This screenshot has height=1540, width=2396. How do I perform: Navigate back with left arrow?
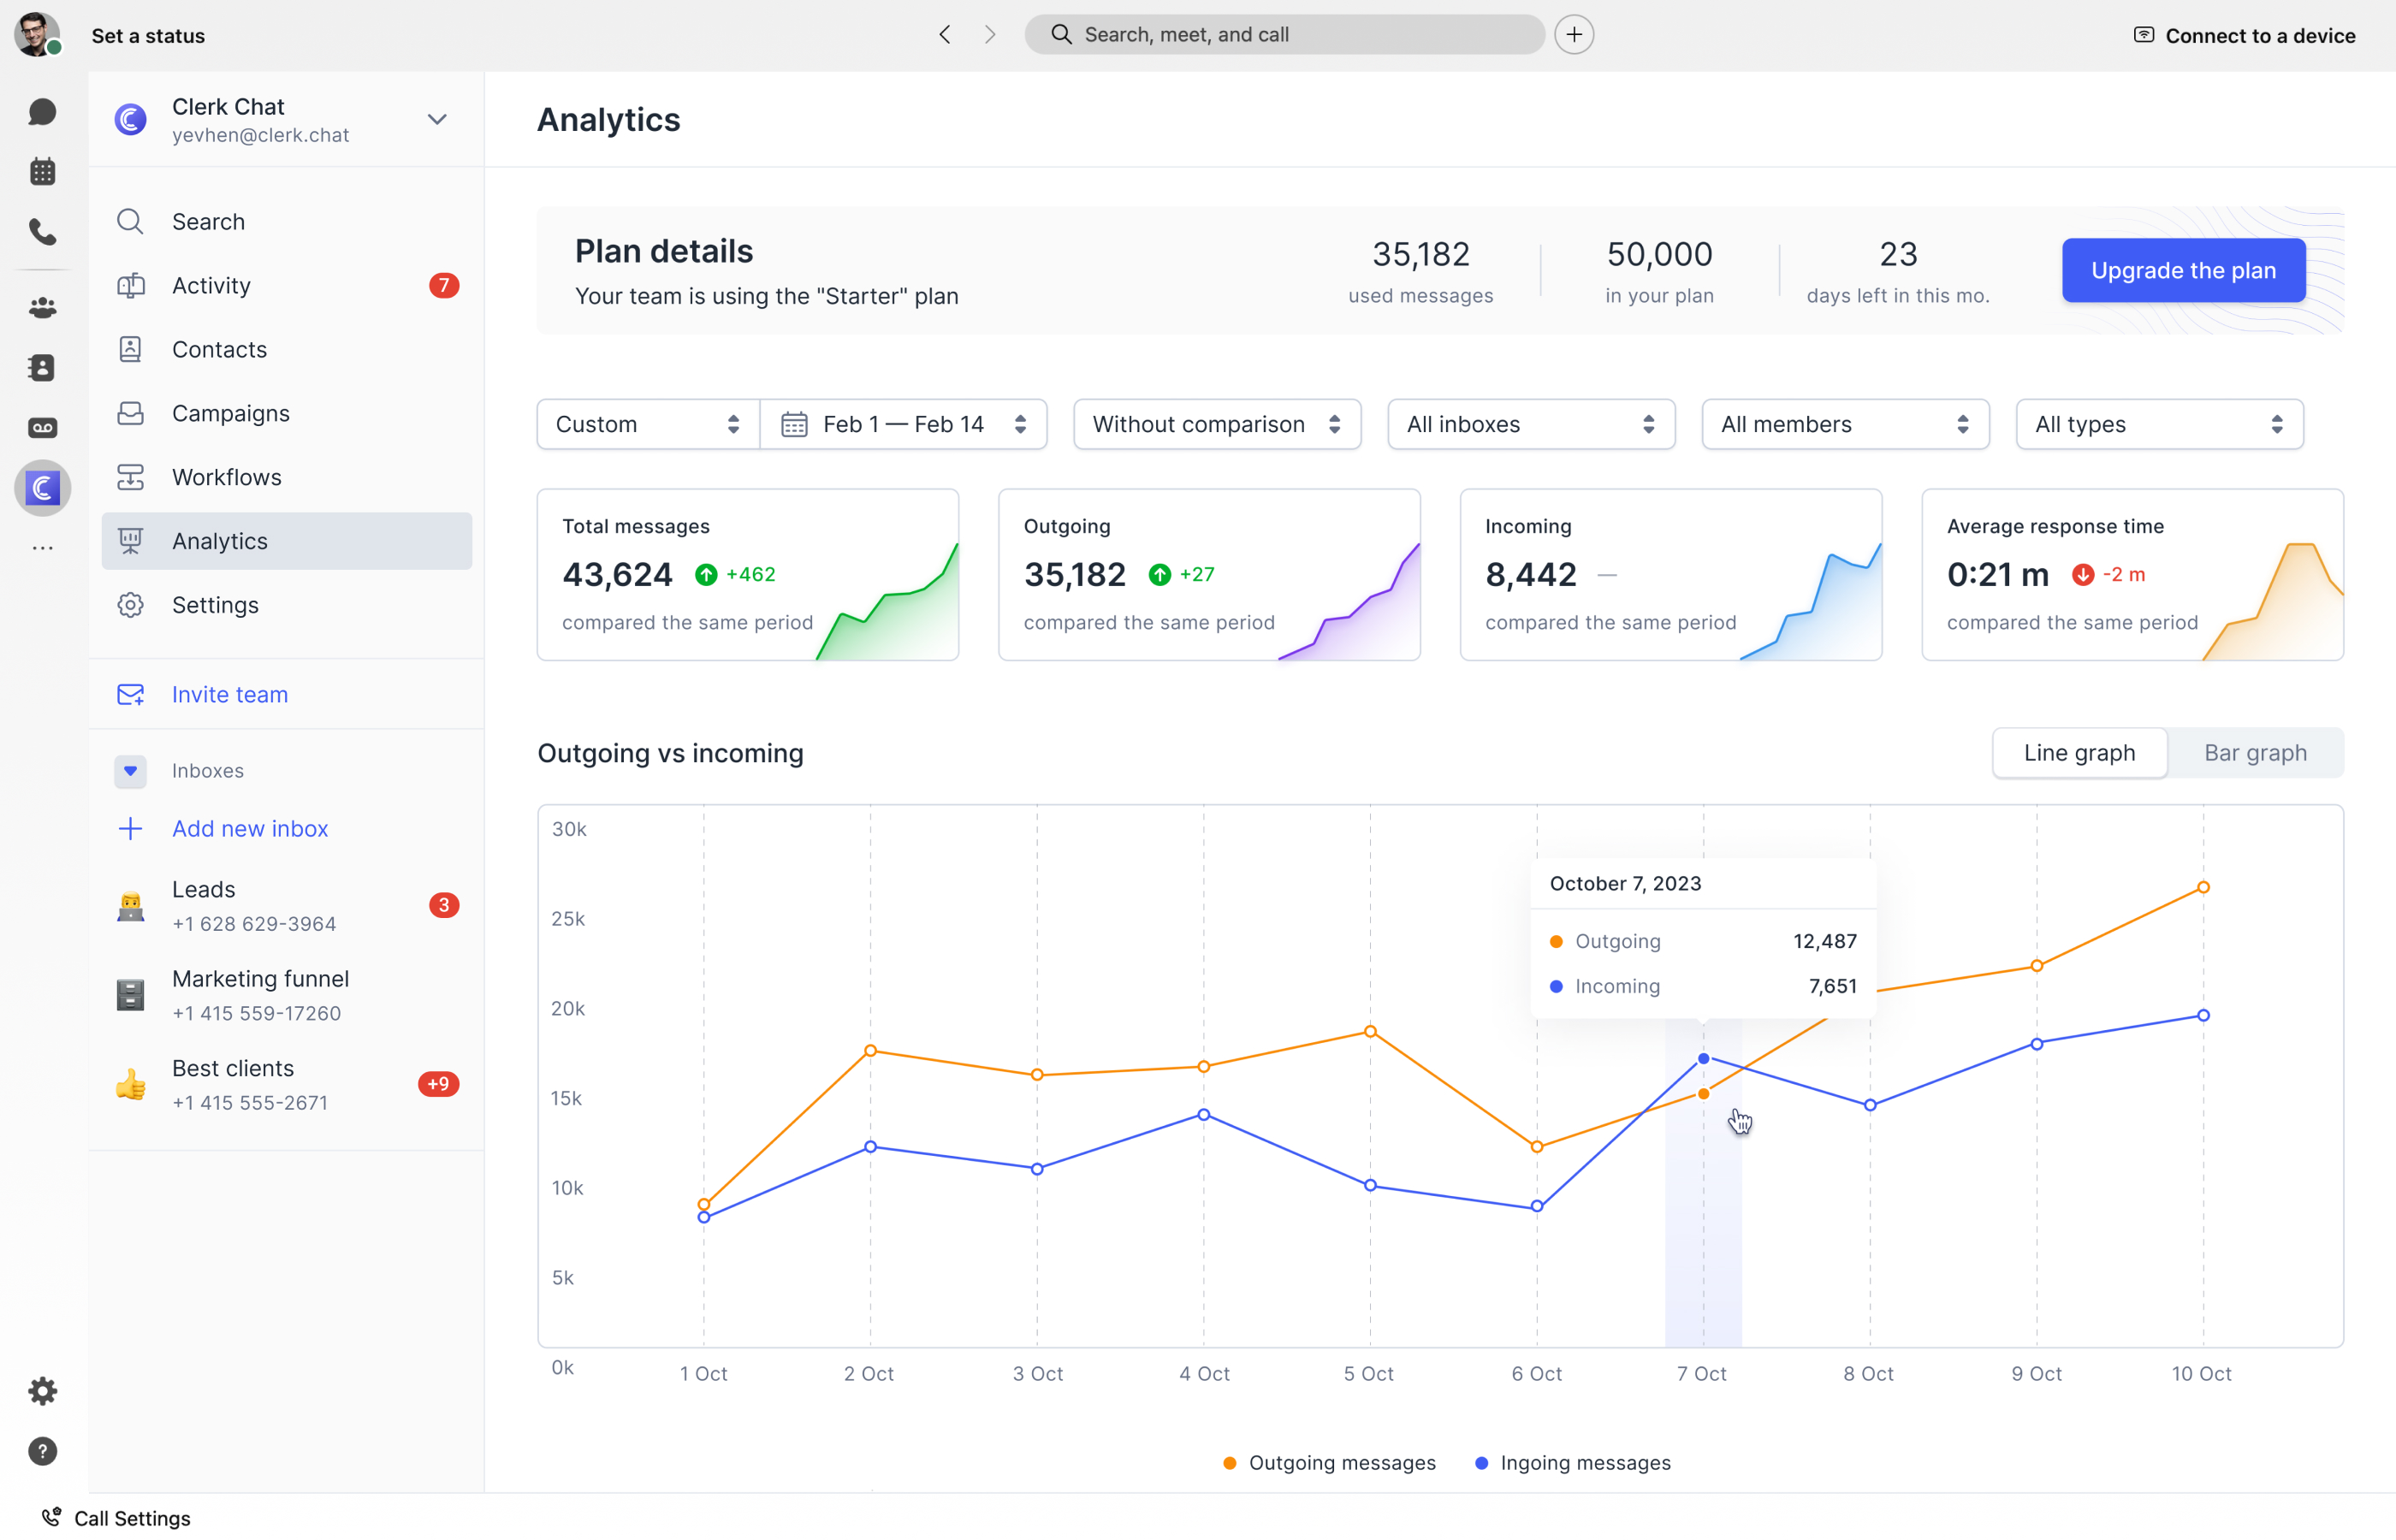coord(945,35)
